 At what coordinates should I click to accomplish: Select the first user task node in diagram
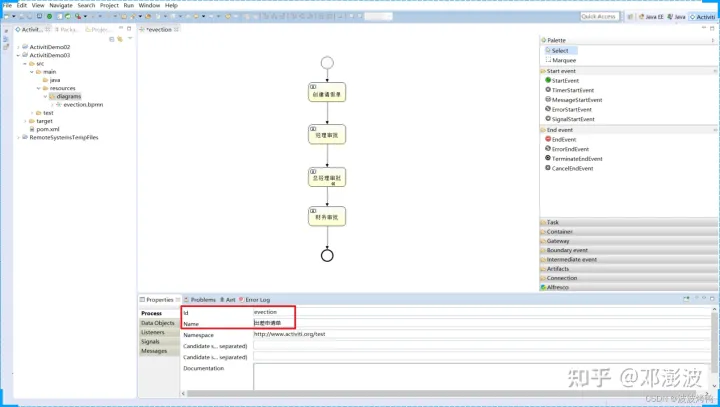(327, 92)
